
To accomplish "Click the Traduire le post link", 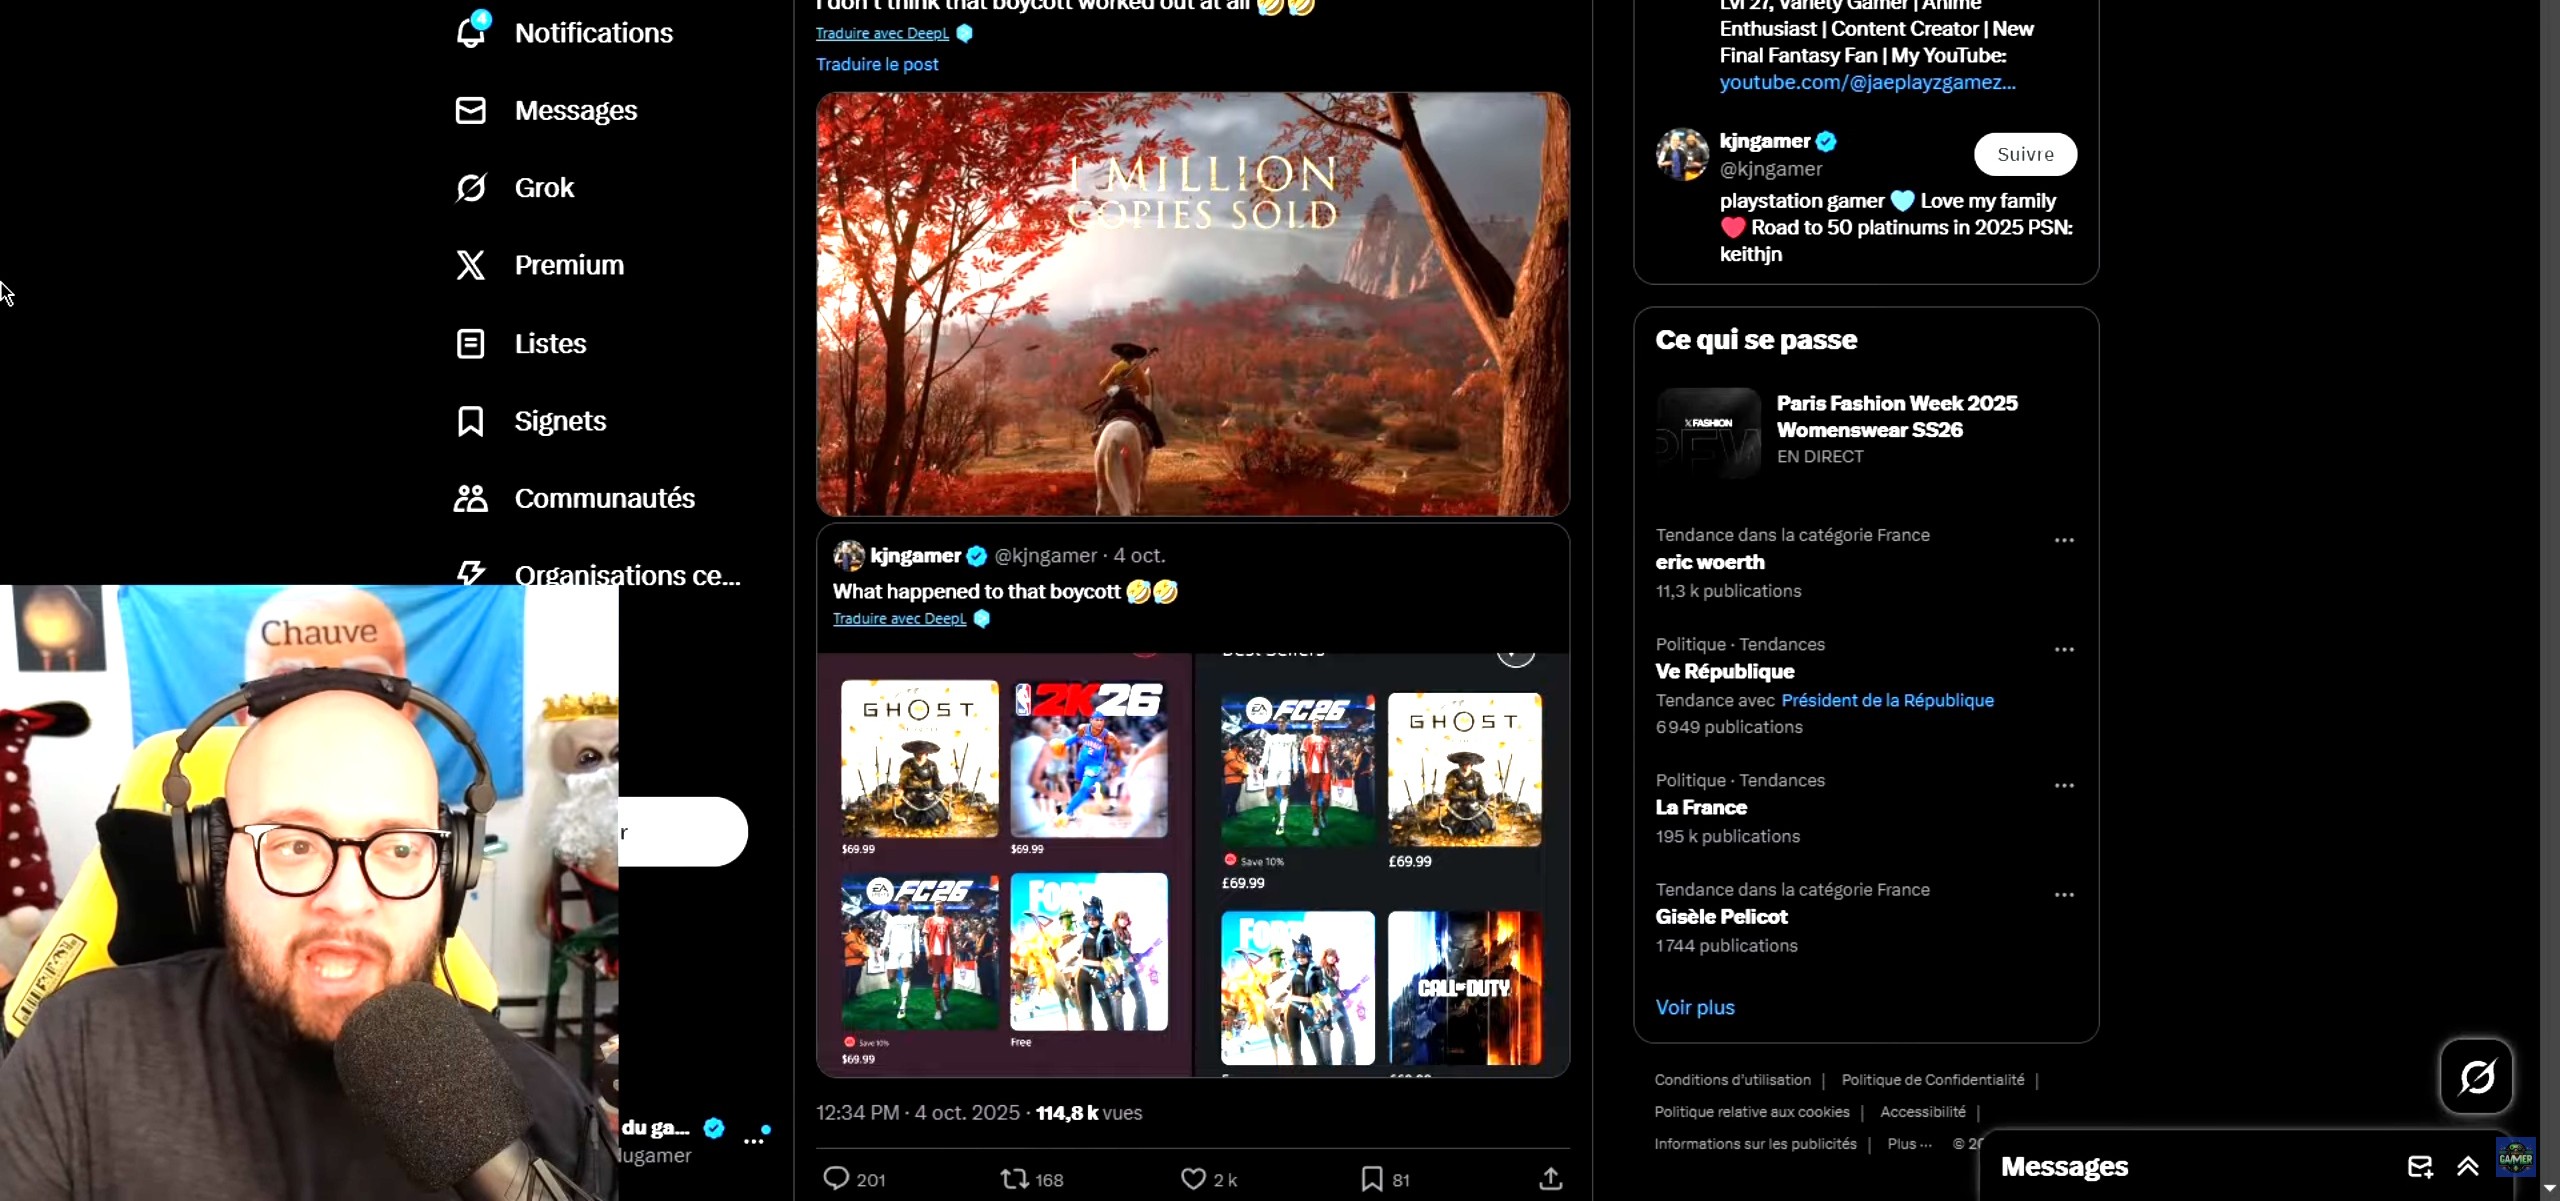I will click(x=877, y=64).
